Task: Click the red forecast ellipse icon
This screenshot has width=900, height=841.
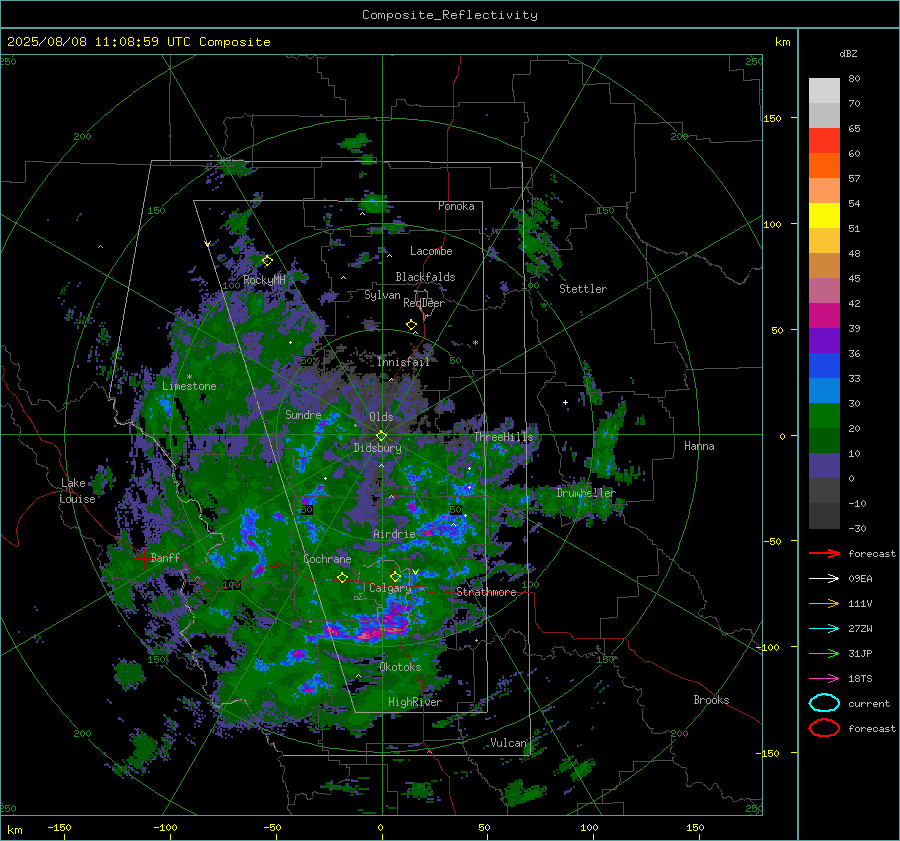Action: coord(824,728)
